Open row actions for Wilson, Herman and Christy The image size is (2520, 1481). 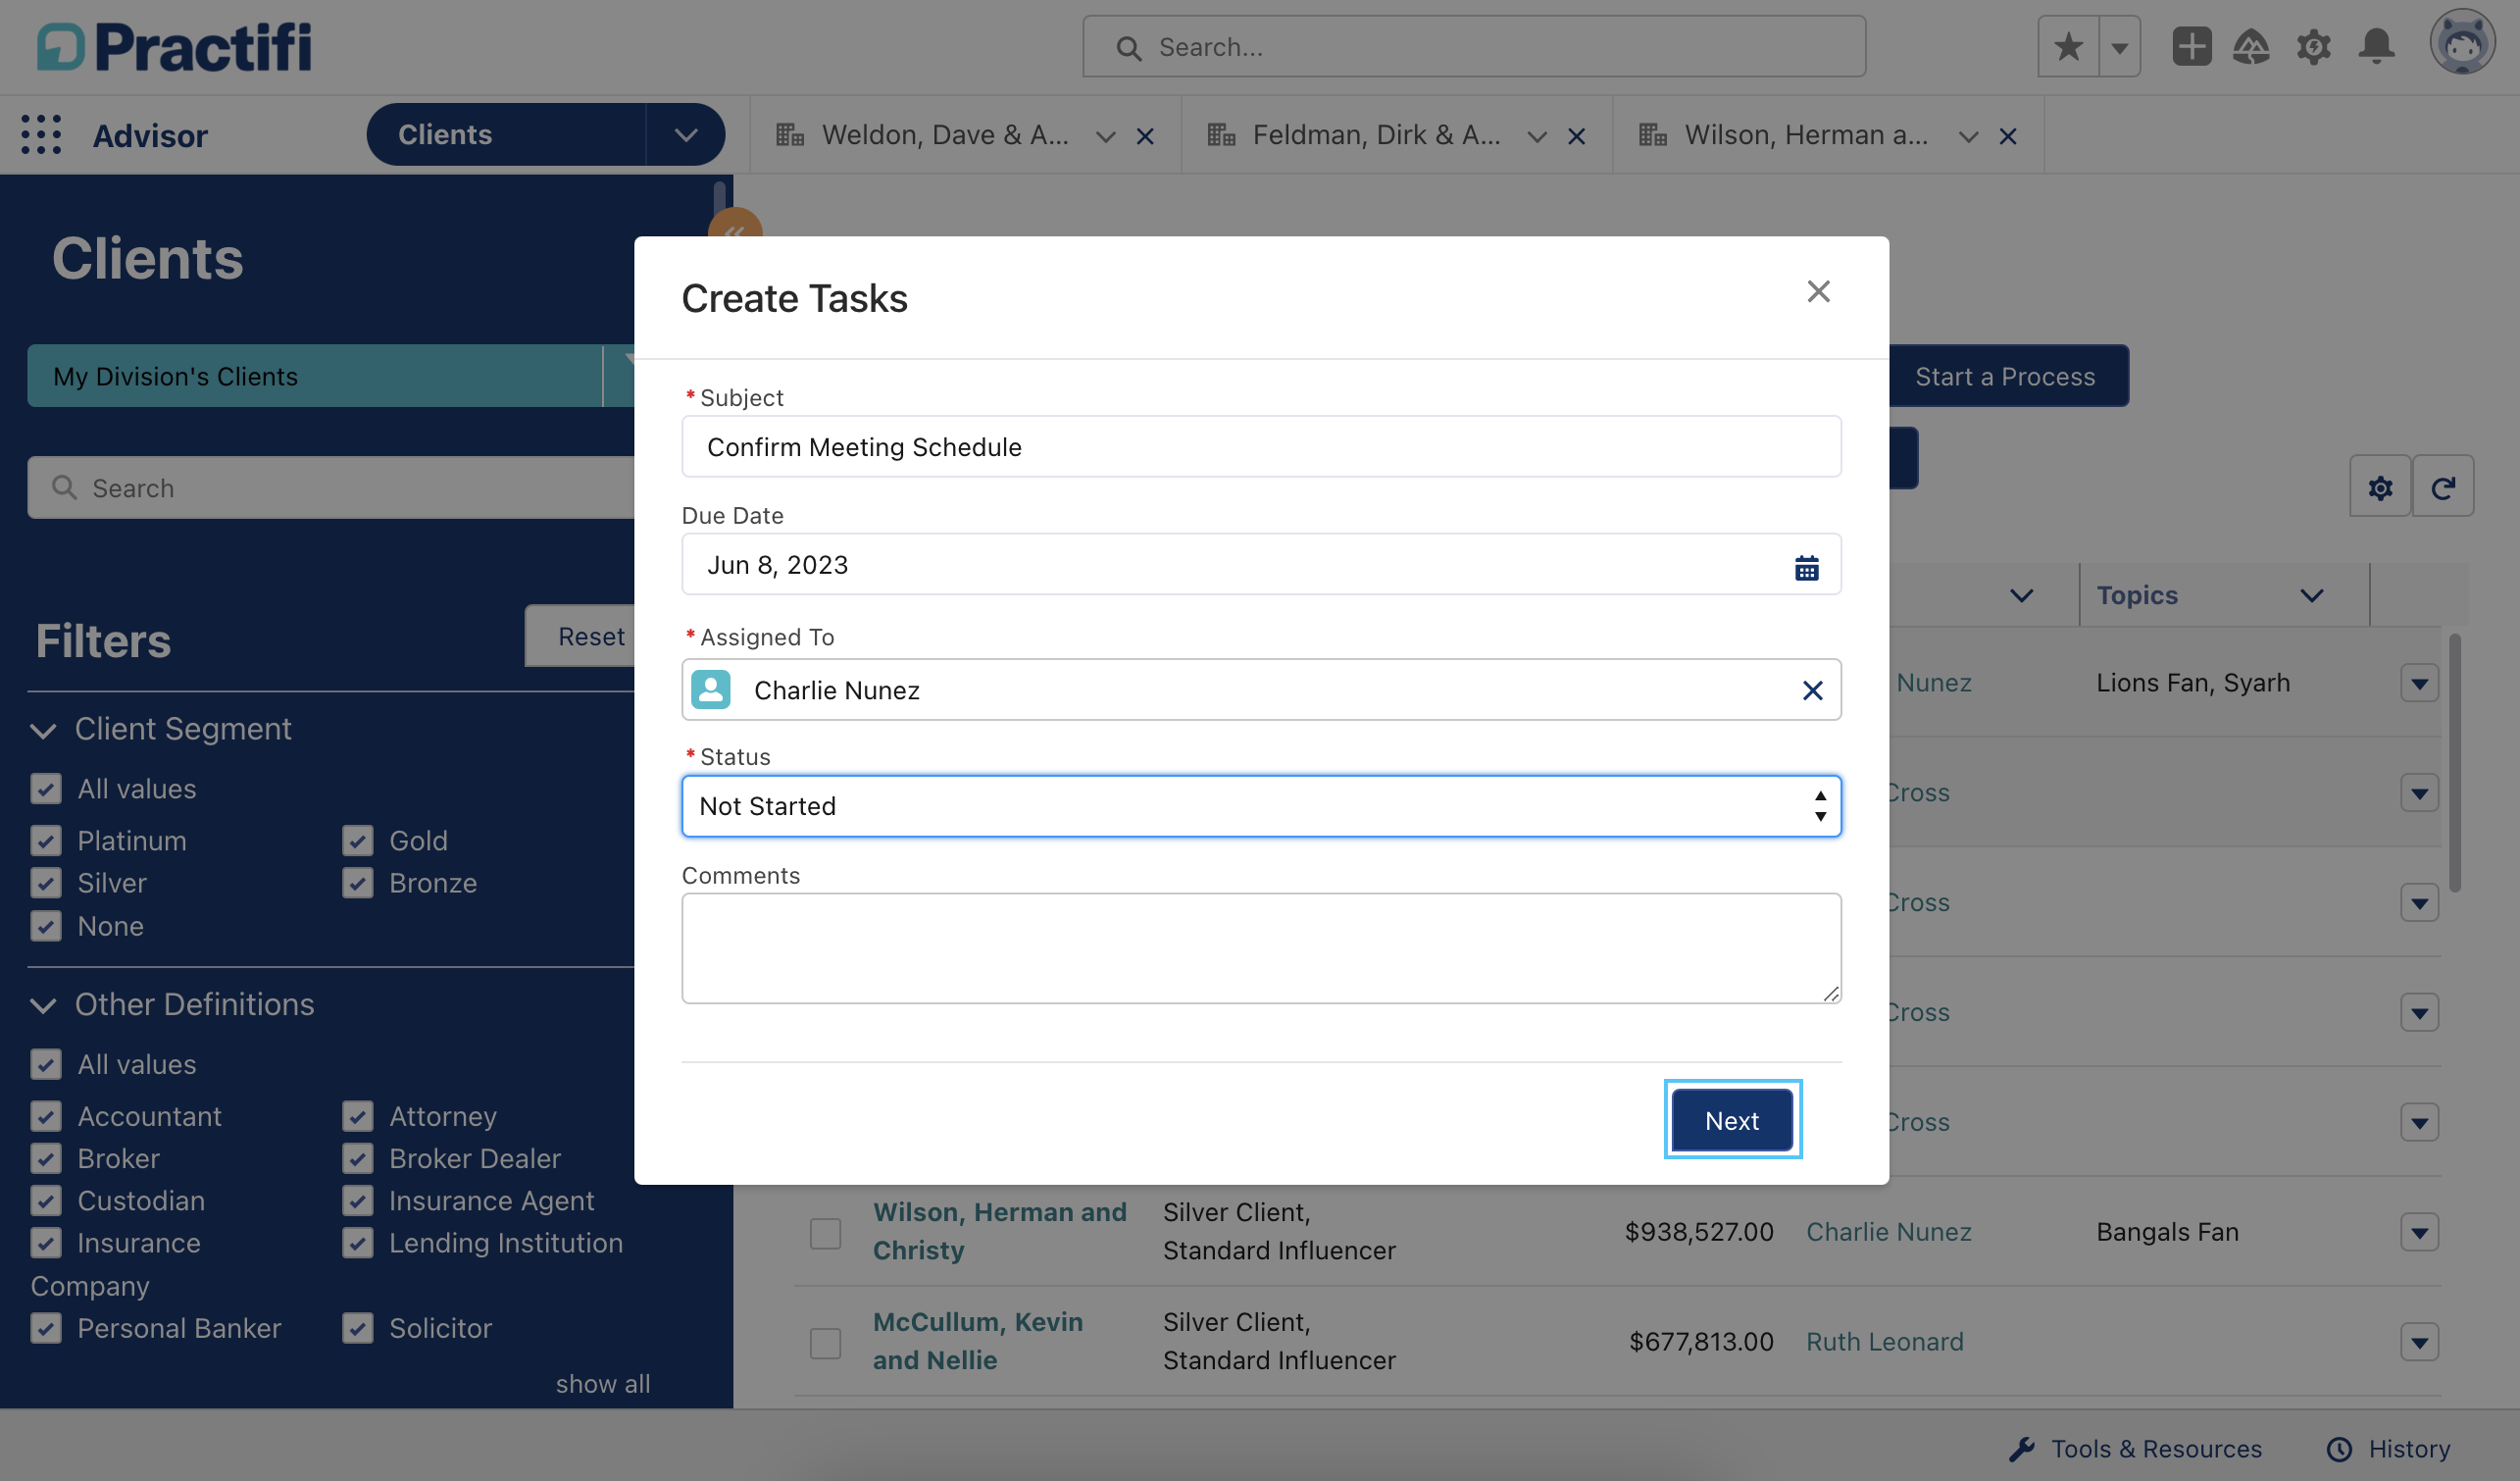(2419, 1233)
